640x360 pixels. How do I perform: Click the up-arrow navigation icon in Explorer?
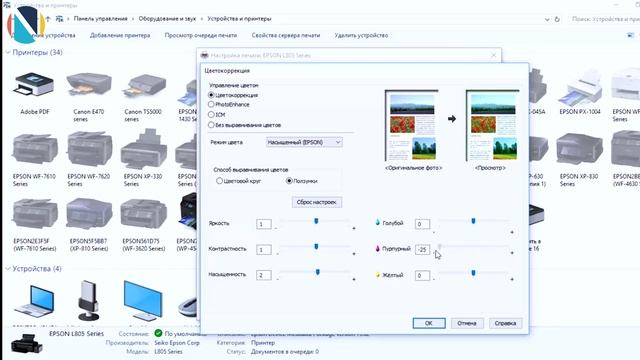click(48, 19)
